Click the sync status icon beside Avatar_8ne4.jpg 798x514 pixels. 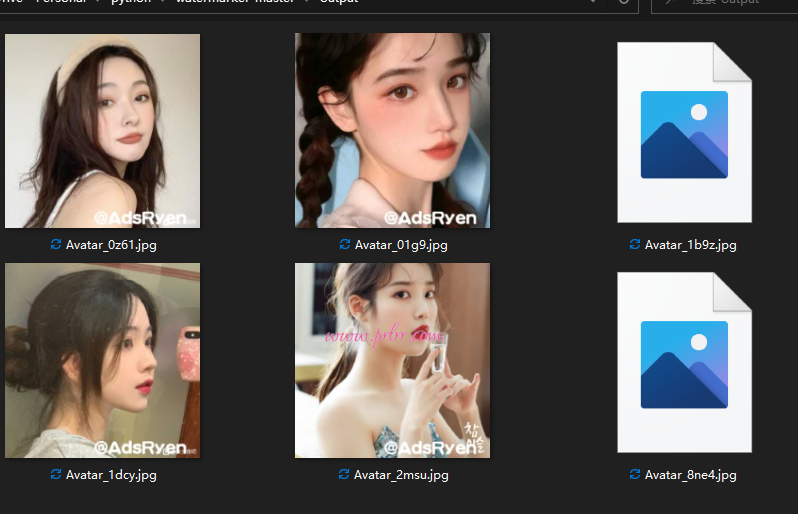point(635,475)
